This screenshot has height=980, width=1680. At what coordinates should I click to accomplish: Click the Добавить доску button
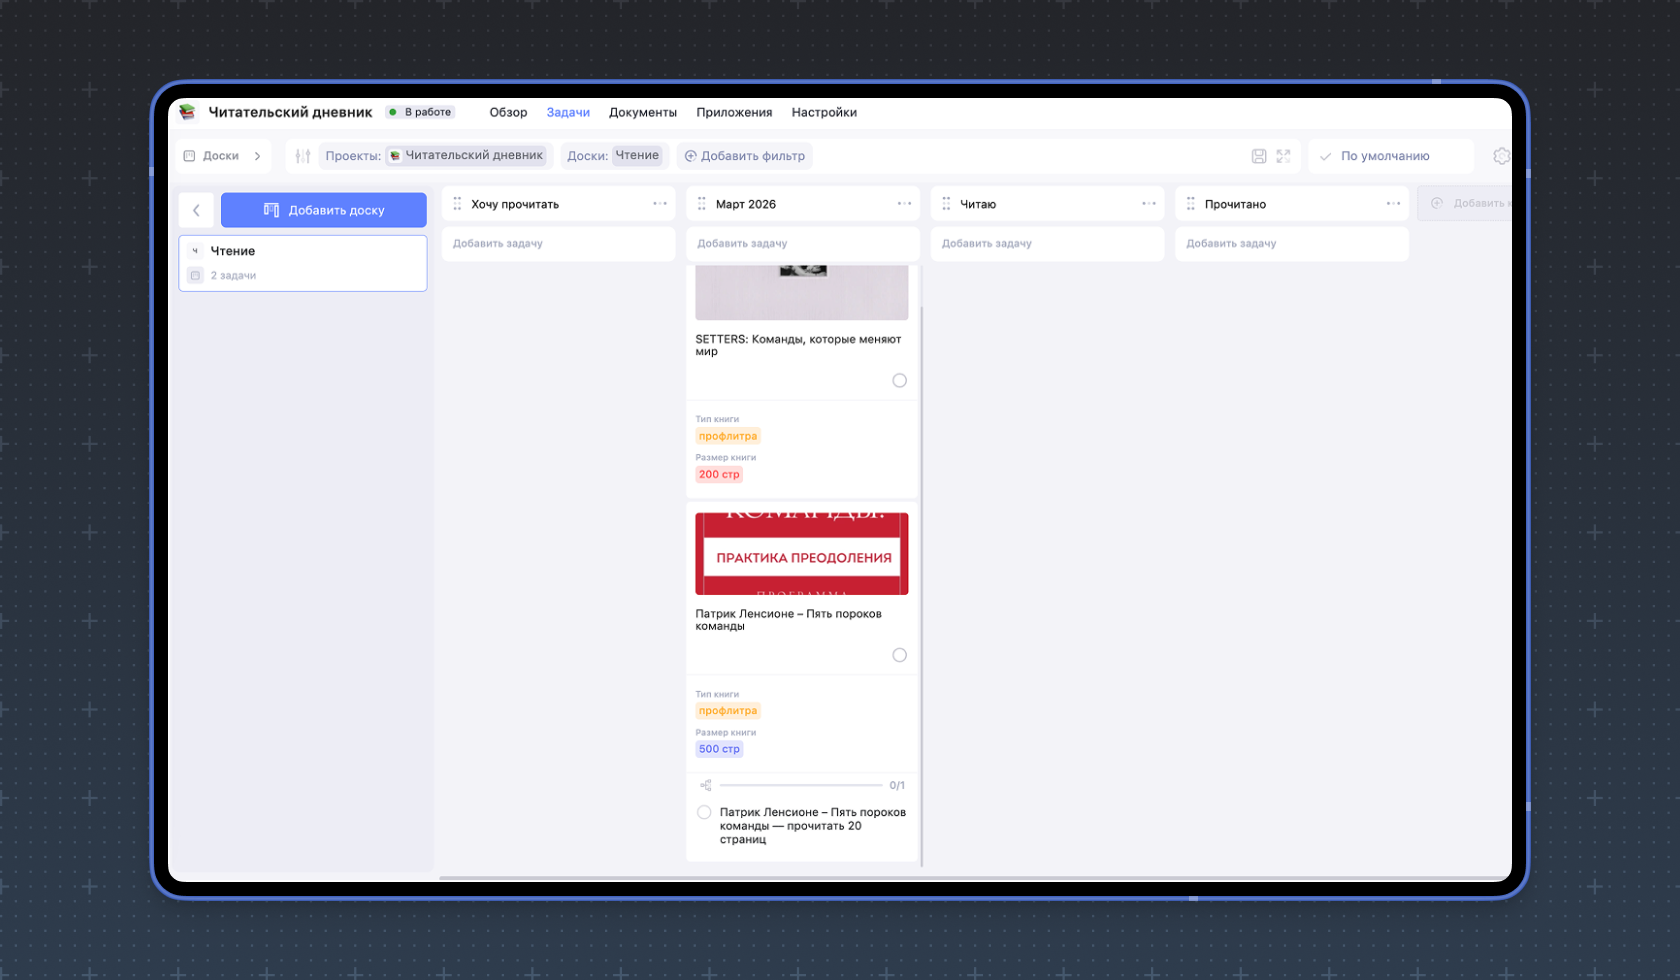pos(323,210)
